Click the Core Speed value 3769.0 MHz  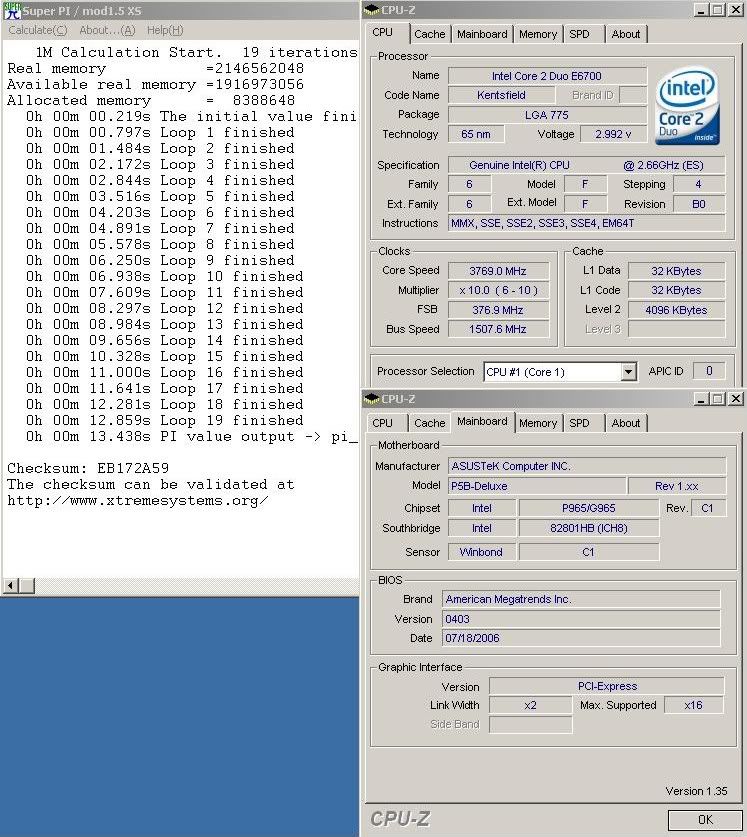click(x=498, y=271)
